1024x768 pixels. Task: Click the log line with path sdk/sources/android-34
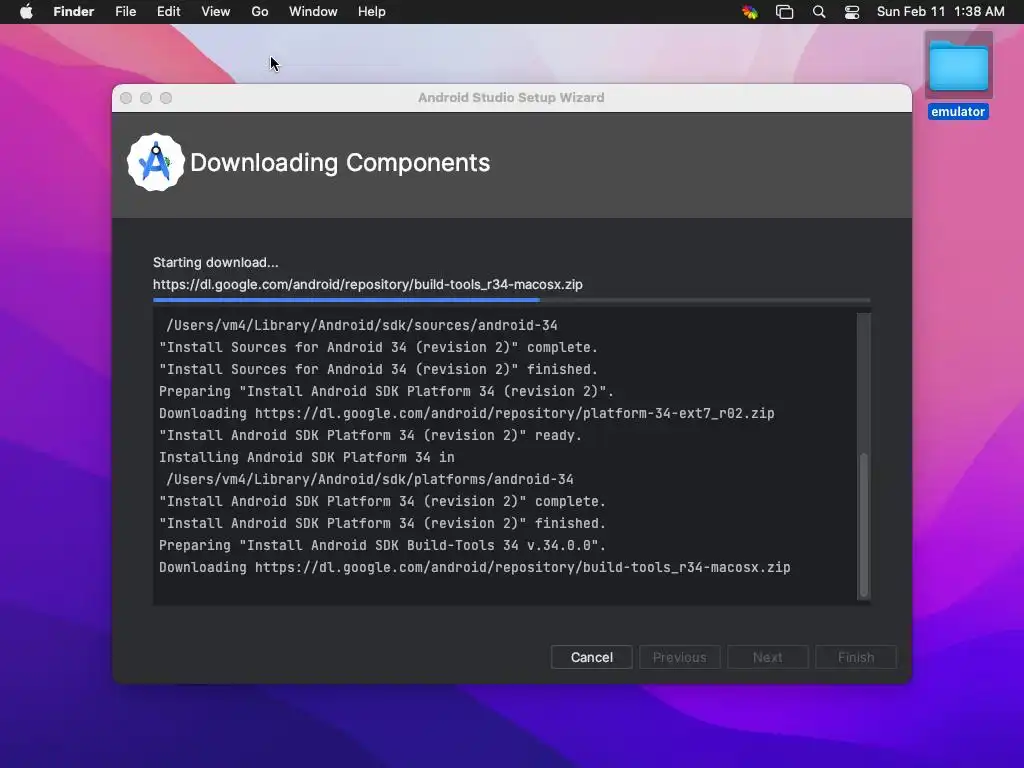(362, 325)
